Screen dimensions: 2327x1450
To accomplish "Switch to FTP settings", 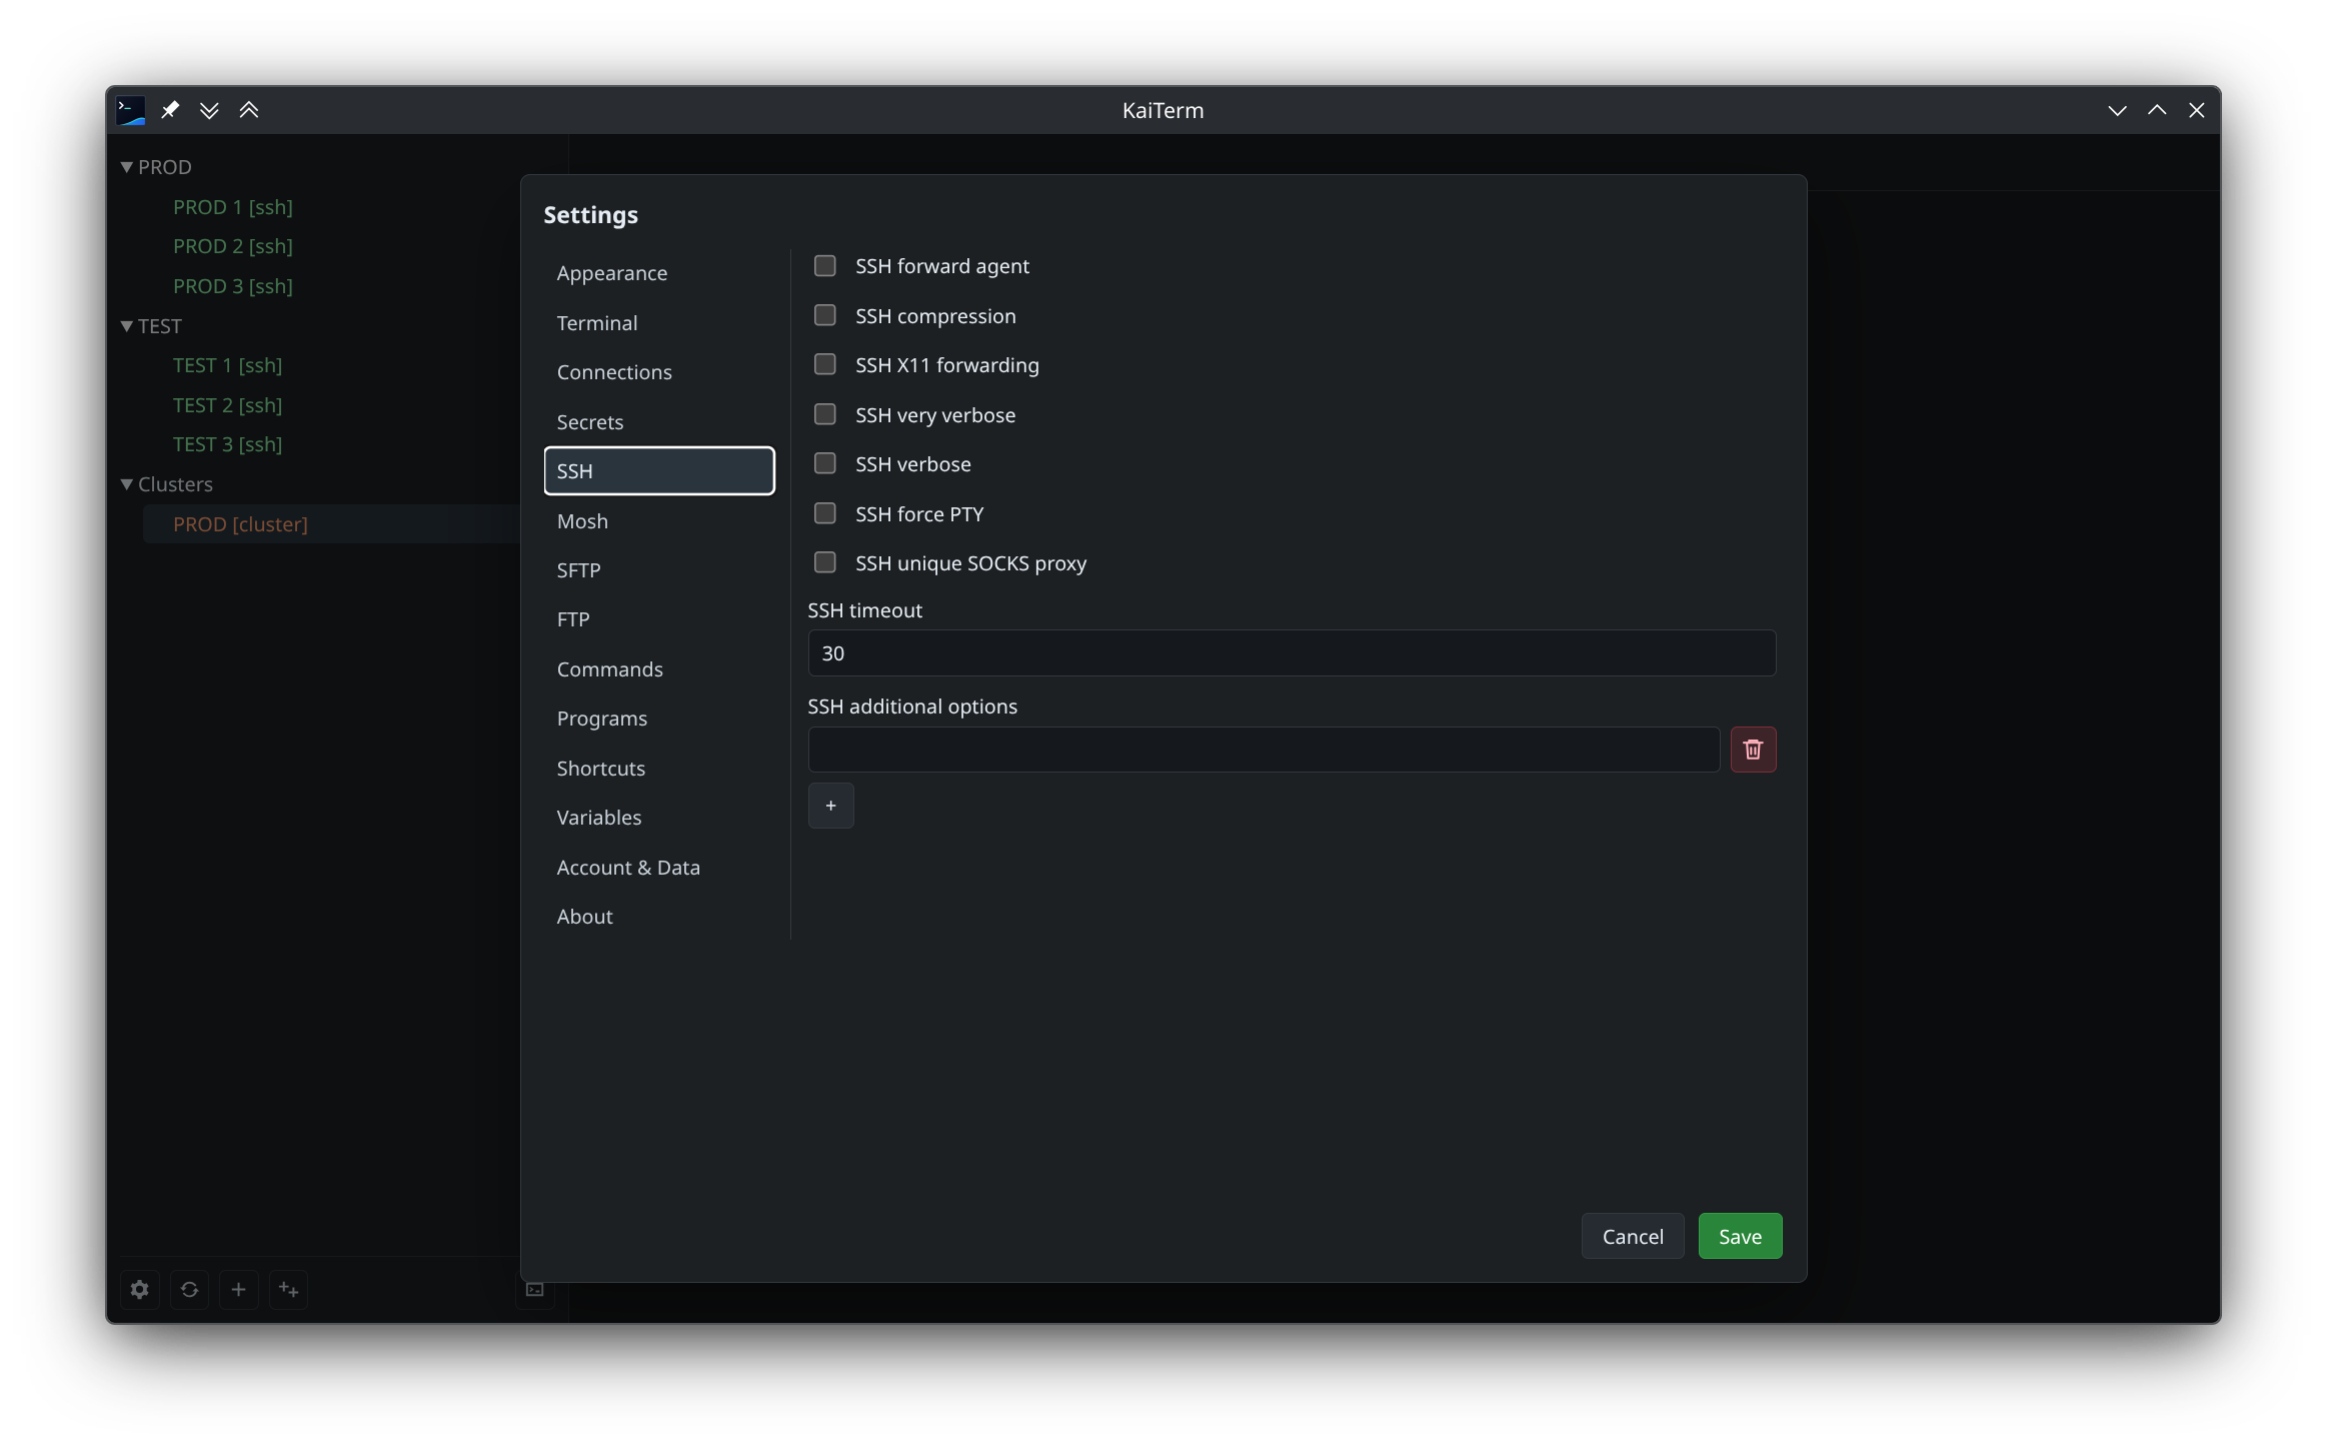I will point(659,619).
